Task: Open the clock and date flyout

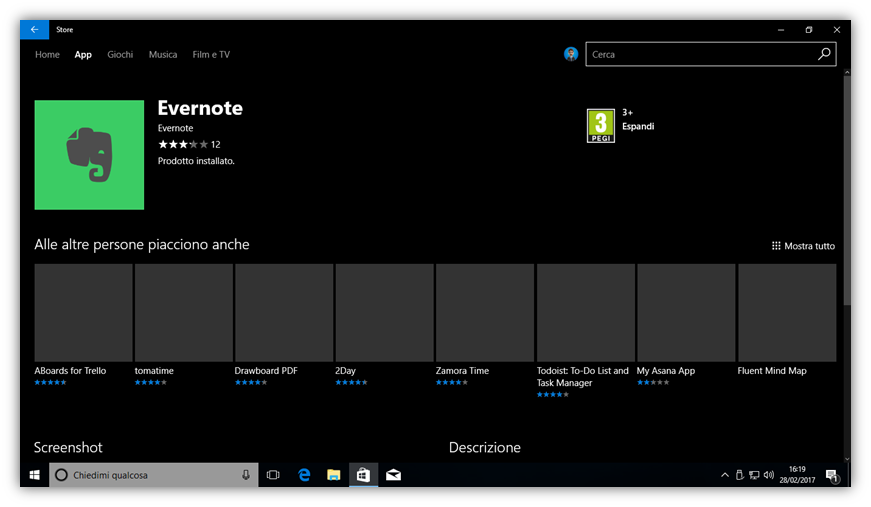Action: tap(797, 475)
